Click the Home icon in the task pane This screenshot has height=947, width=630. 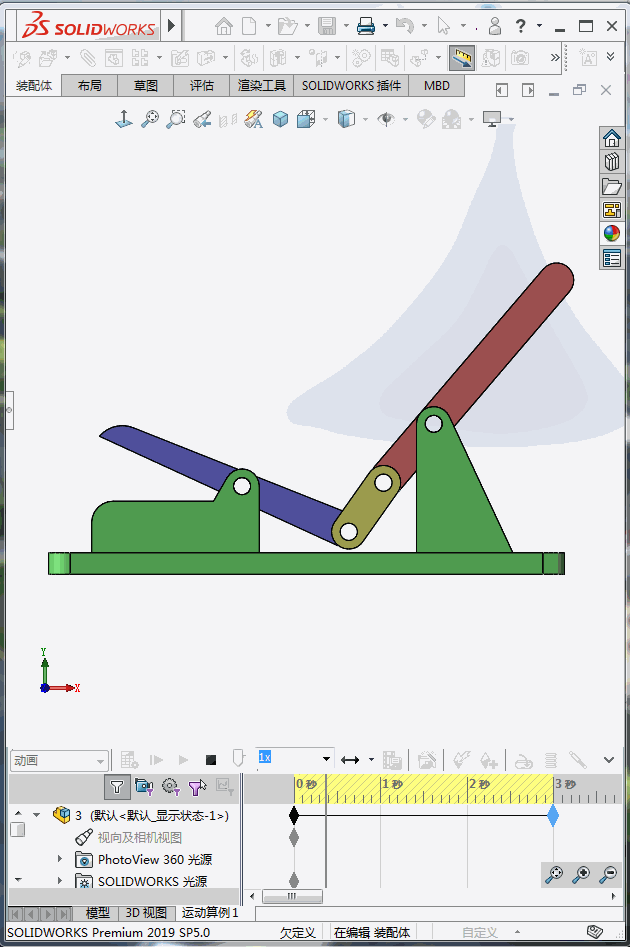(611, 138)
